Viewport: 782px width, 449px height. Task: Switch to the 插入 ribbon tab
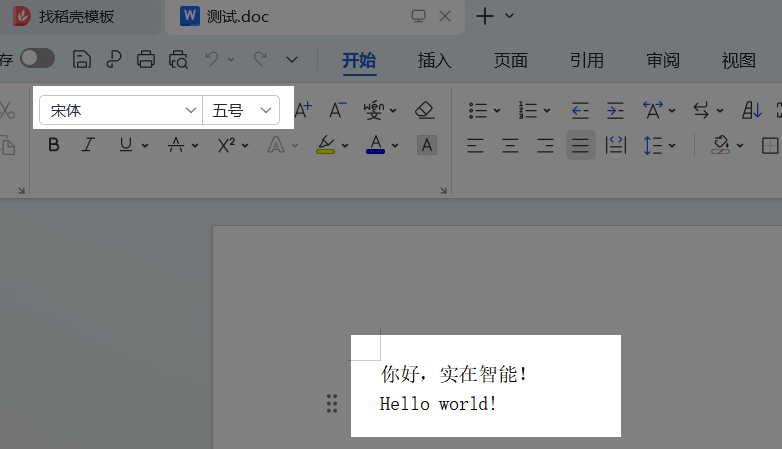pyautogui.click(x=435, y=60)
